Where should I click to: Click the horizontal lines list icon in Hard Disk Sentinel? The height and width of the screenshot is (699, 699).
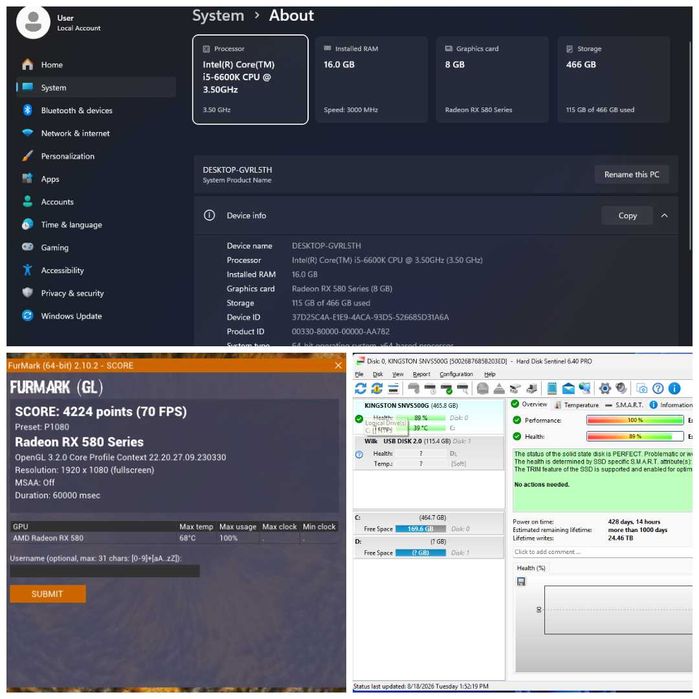[x=393, y=389]
